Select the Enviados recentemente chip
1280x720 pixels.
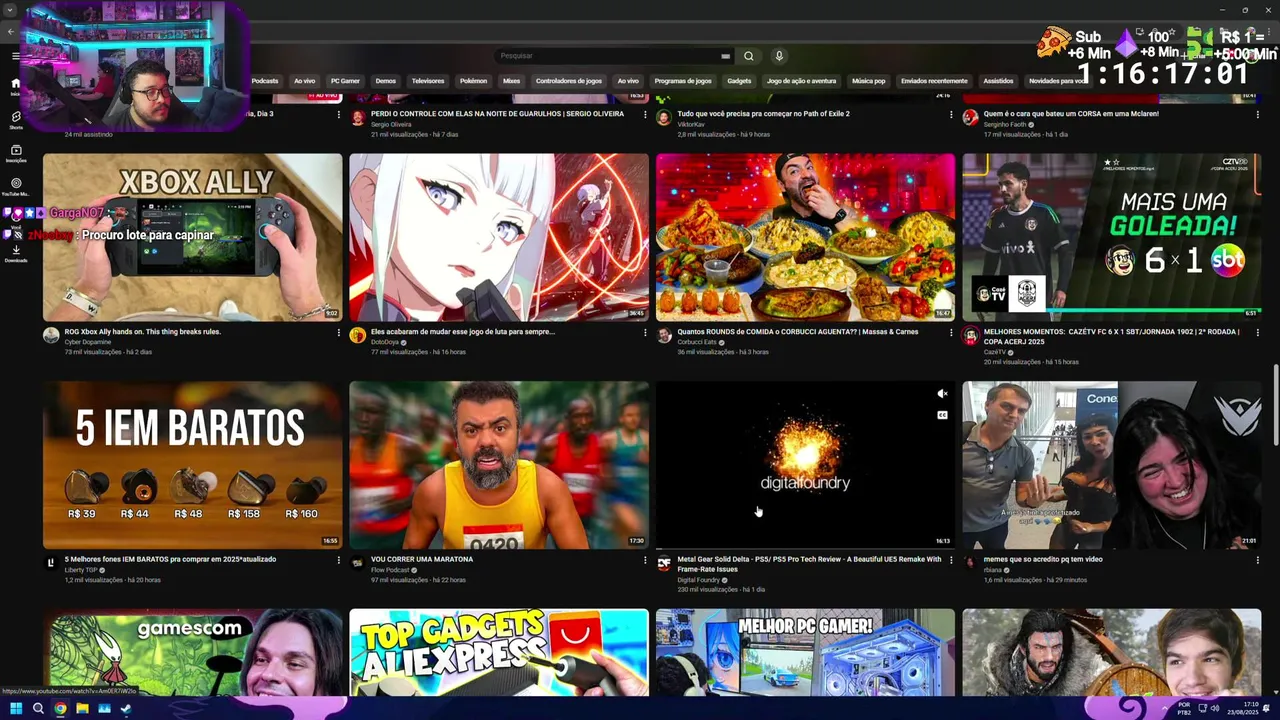(x=934, y=81)
